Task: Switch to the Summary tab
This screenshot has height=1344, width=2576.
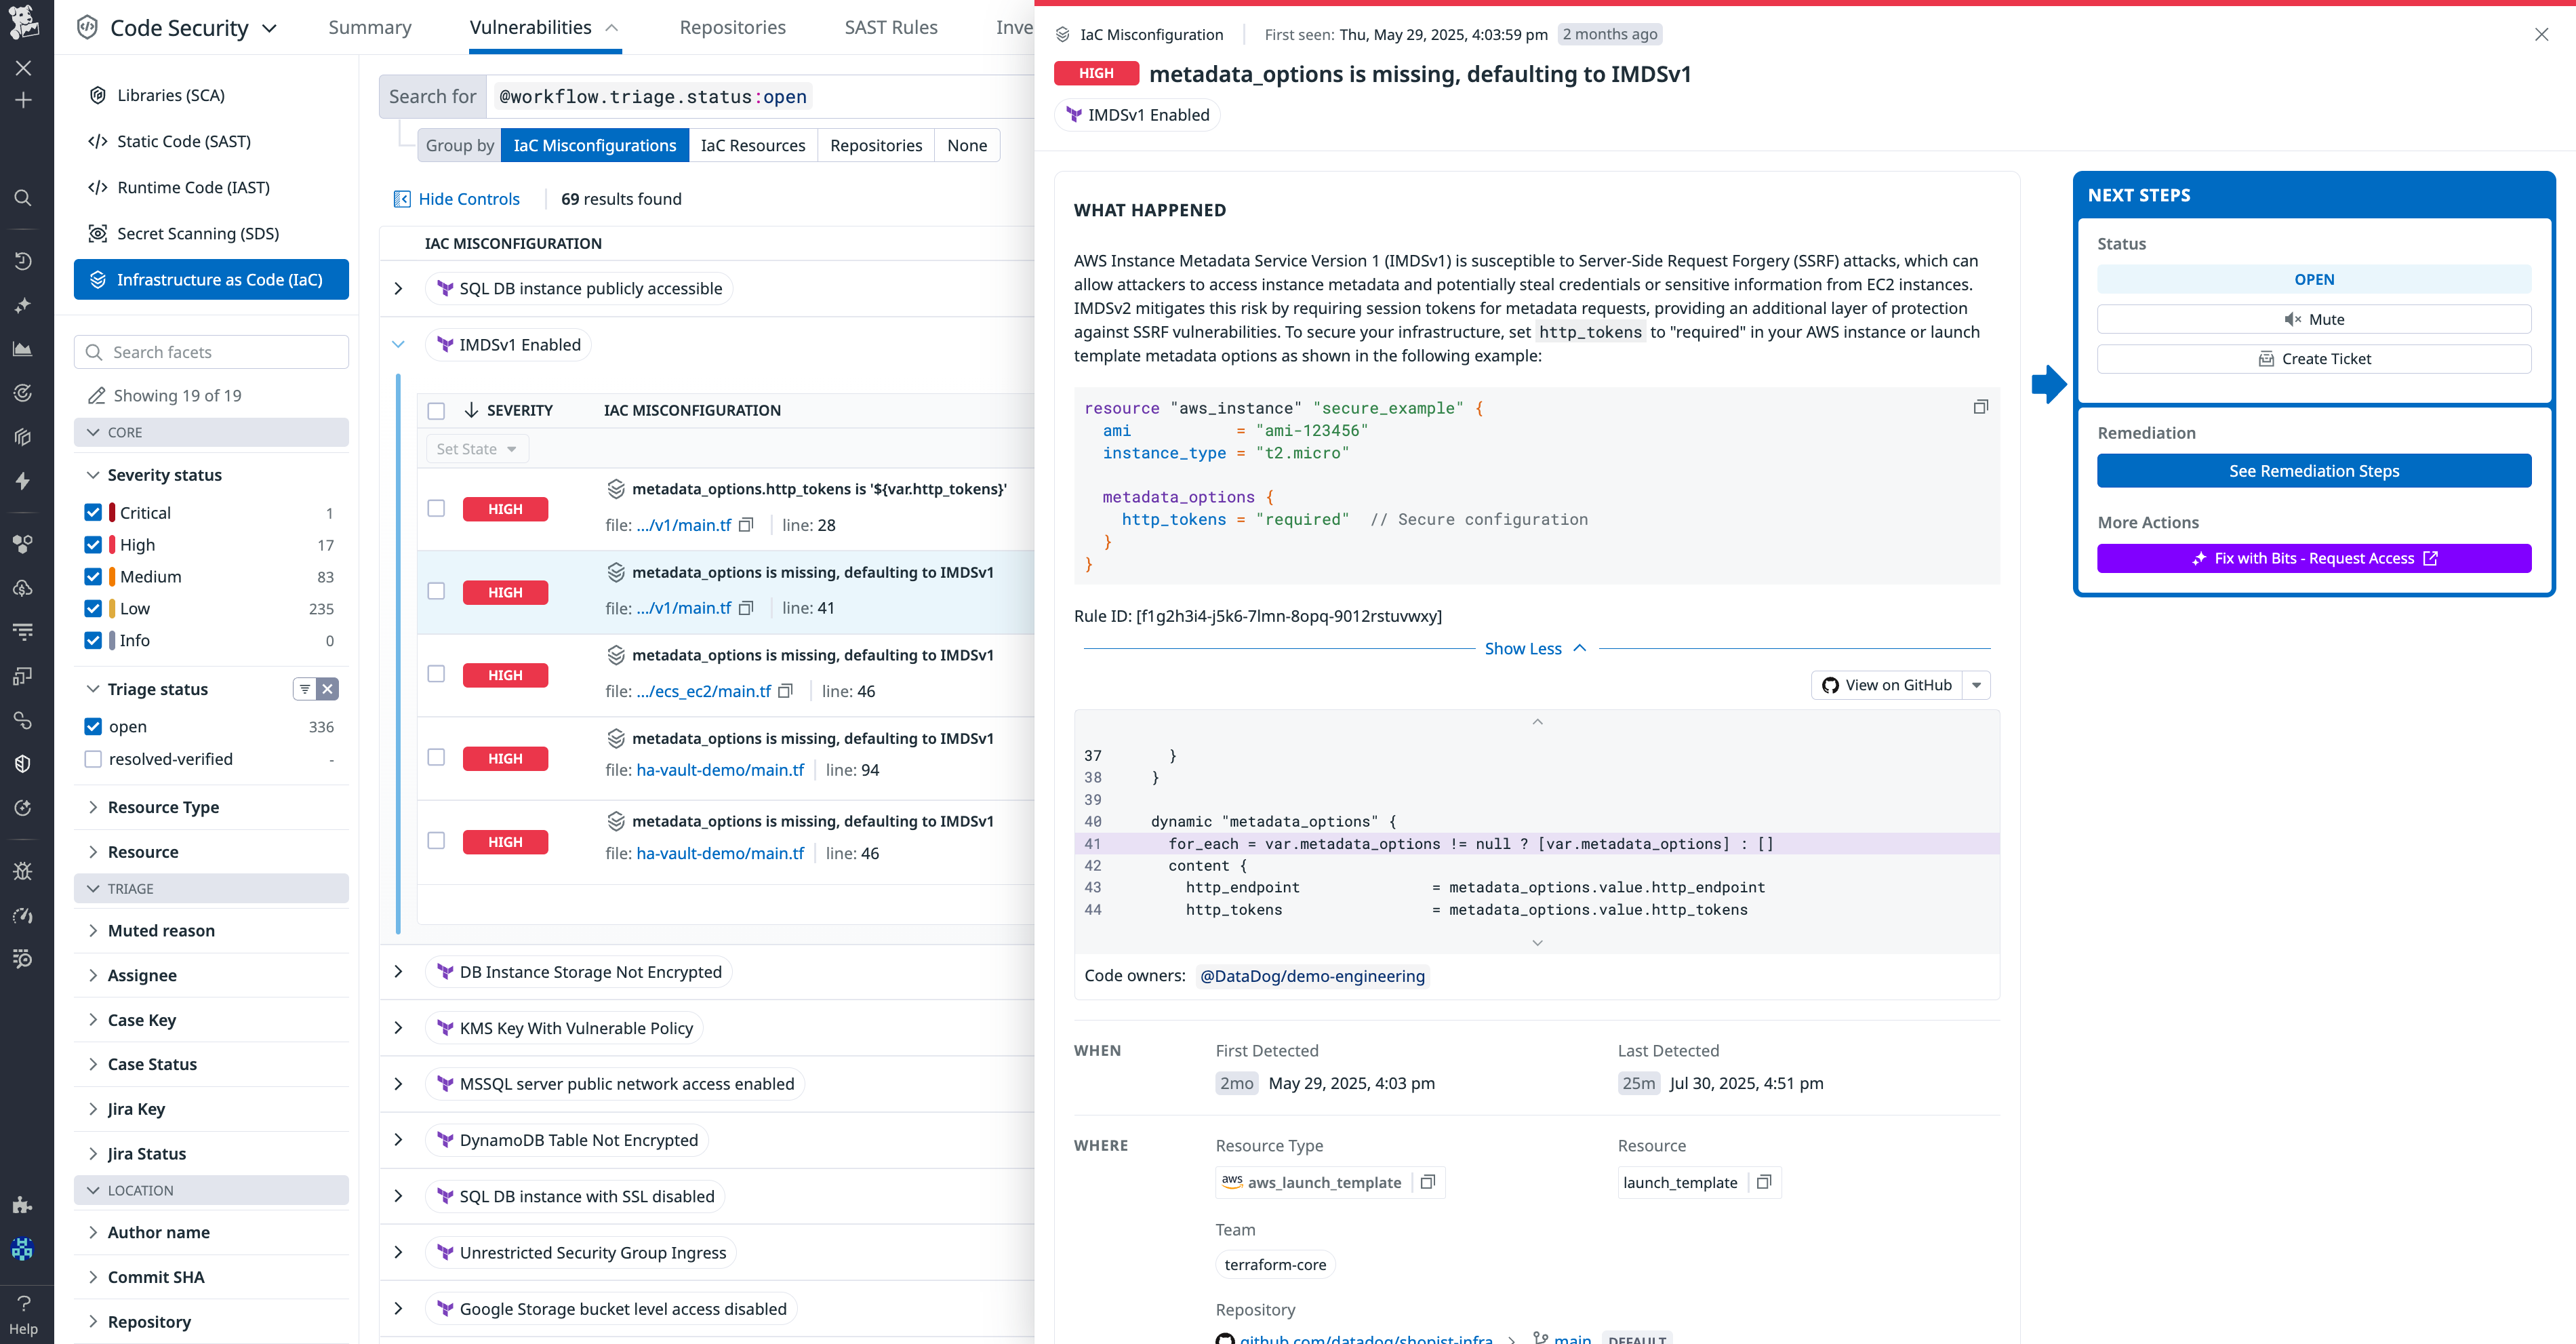Action: pyautogui.click(x=369, y=27)
